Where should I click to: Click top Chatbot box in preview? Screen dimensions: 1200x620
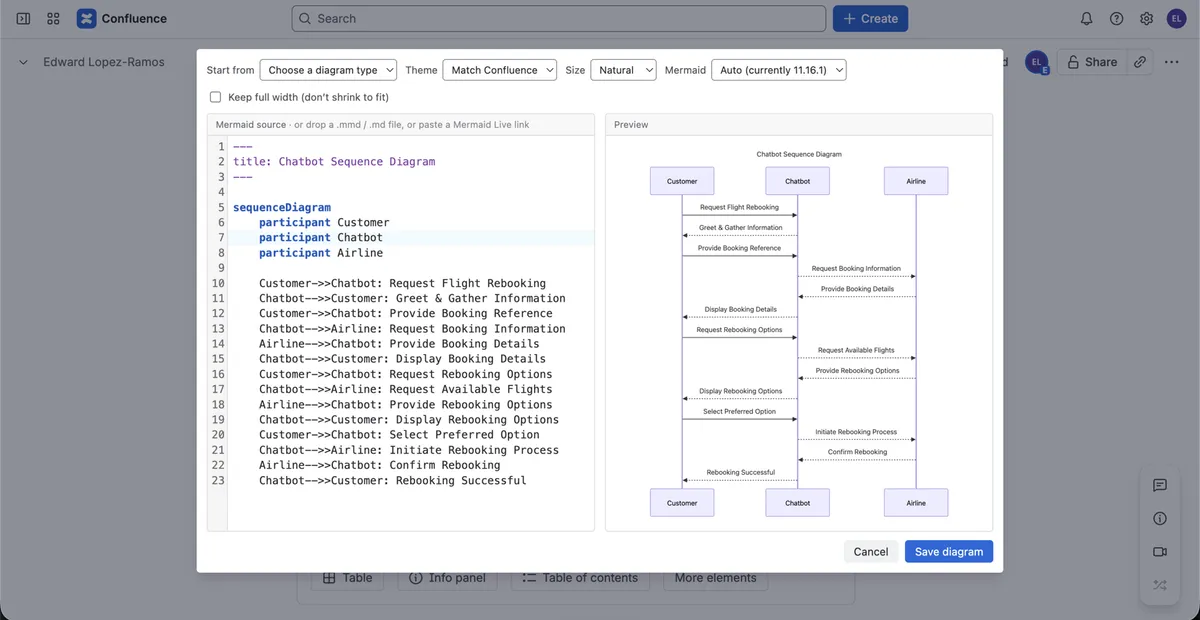798,181
